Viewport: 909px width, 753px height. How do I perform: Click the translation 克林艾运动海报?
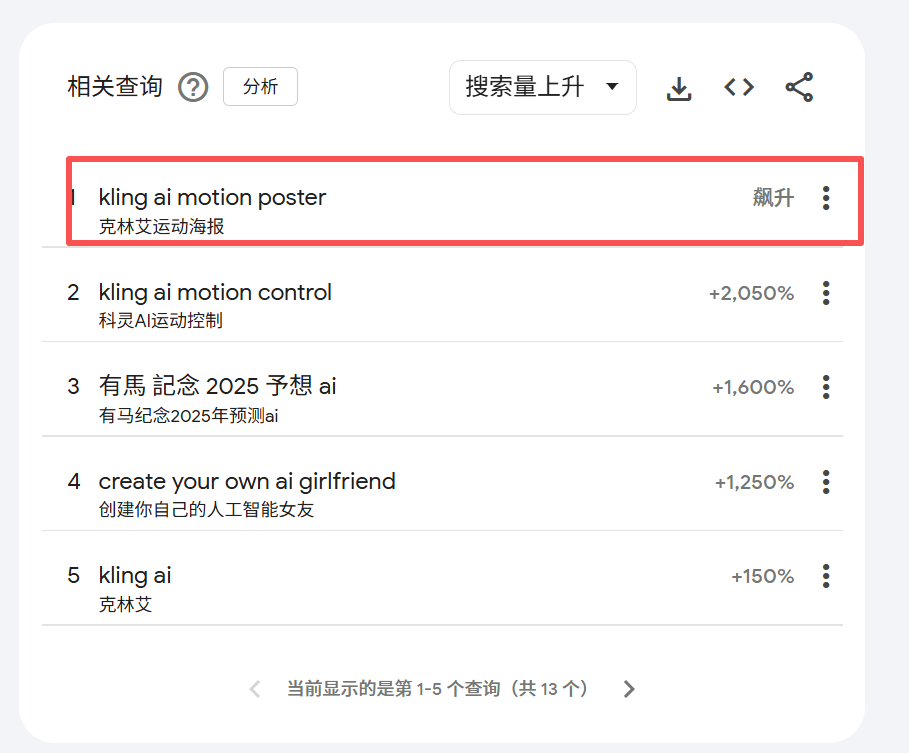[162, 227]
